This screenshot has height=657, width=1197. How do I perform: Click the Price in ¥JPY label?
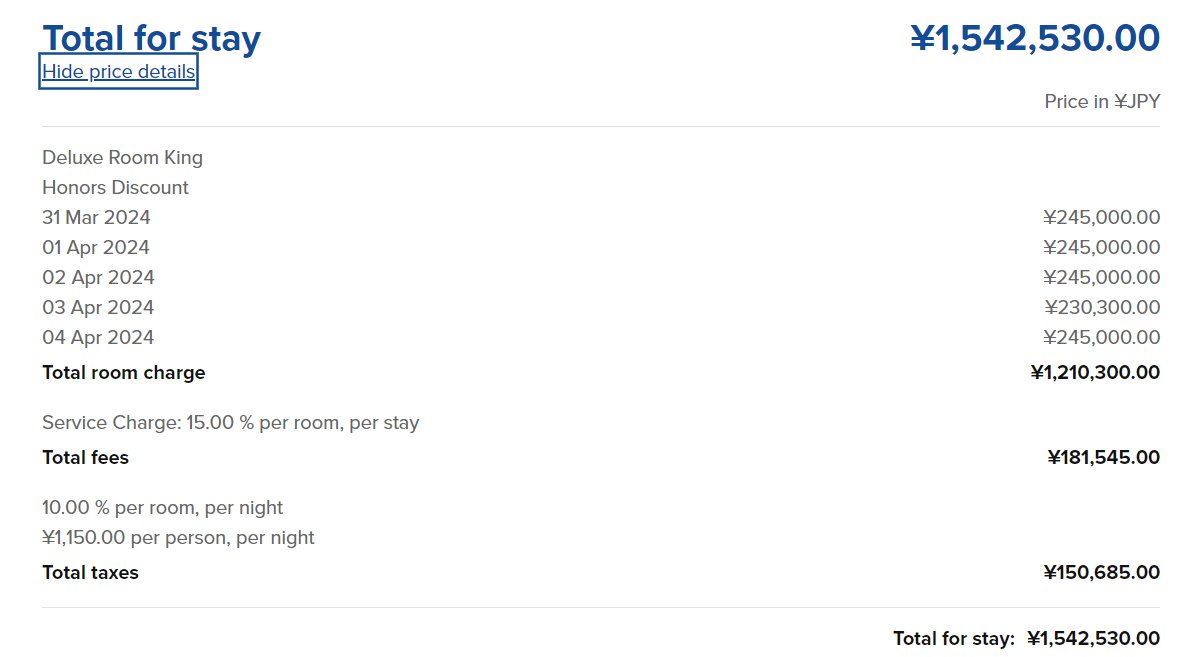1102,101
